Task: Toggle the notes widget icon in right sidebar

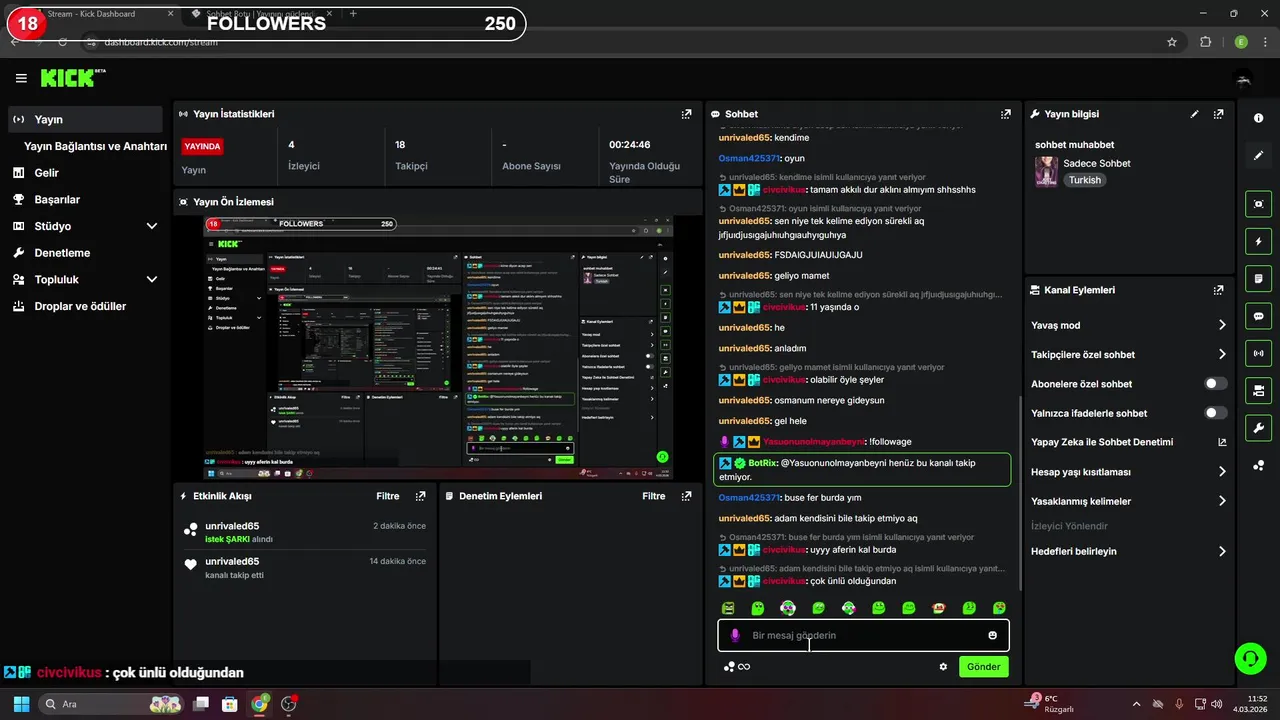Action: [1258, 278]
